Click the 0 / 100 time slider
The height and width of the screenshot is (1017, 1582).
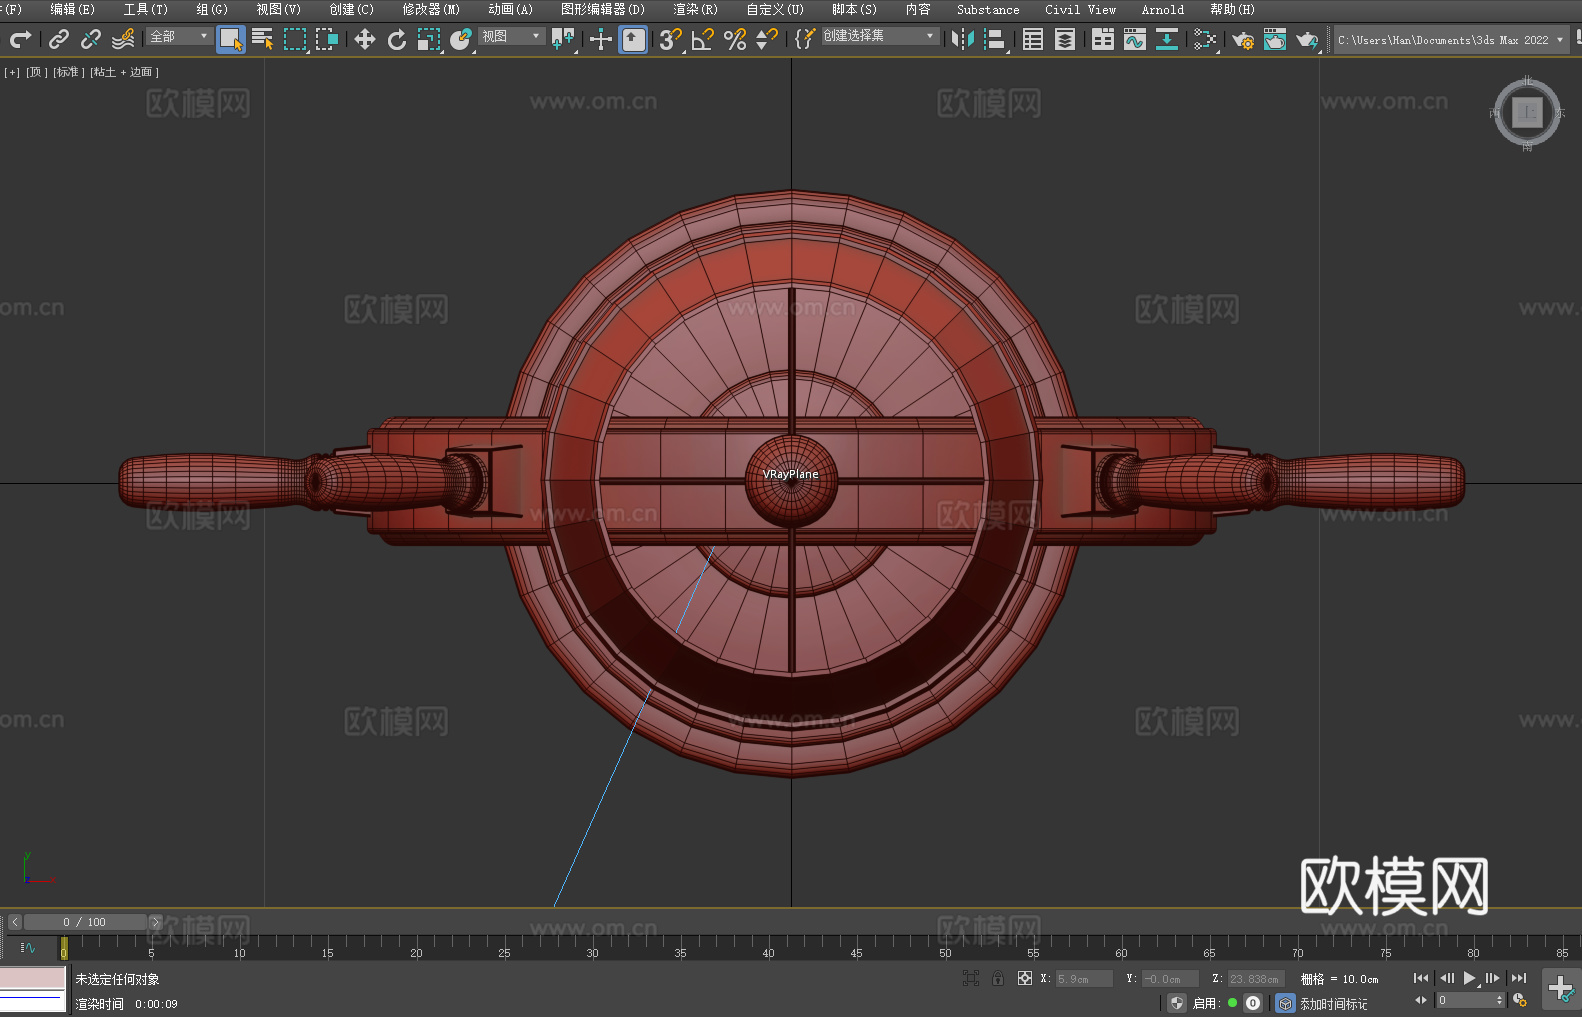85,922
